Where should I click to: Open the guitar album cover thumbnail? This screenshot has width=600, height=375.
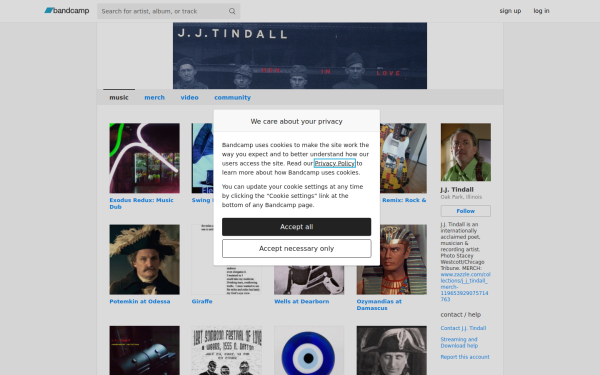(x=403, y=158)
